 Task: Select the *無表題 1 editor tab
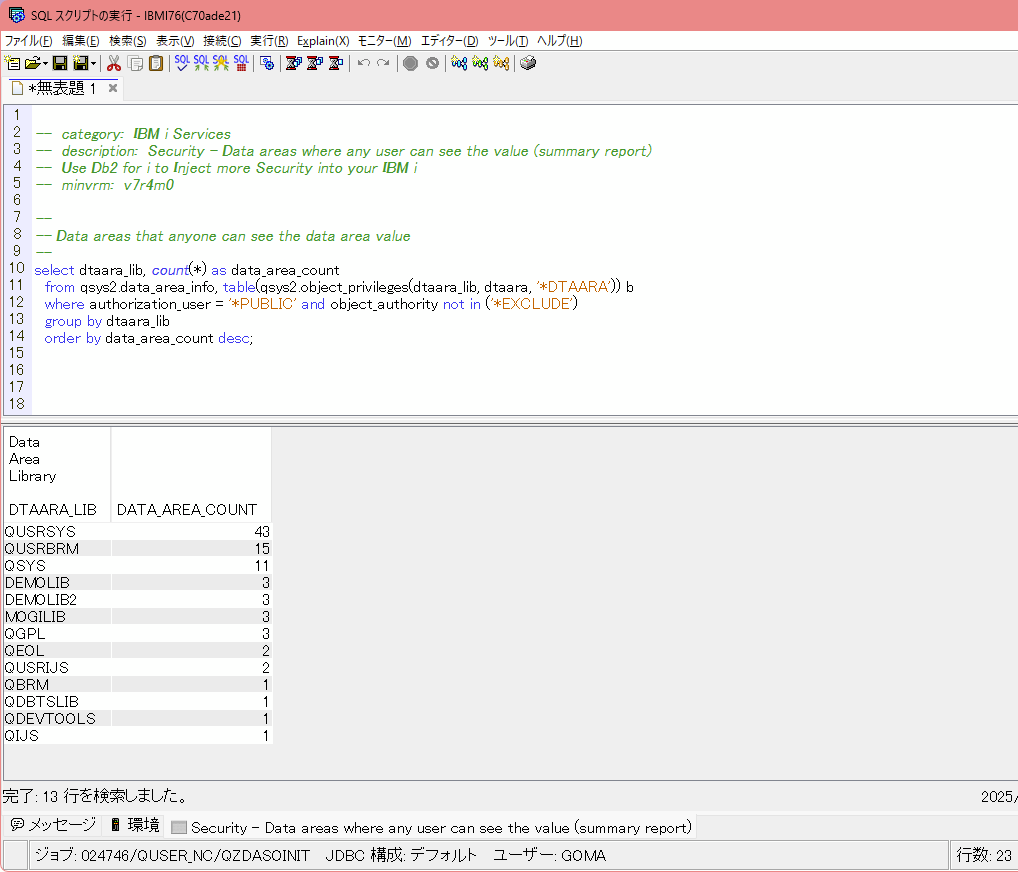[62, 88]
